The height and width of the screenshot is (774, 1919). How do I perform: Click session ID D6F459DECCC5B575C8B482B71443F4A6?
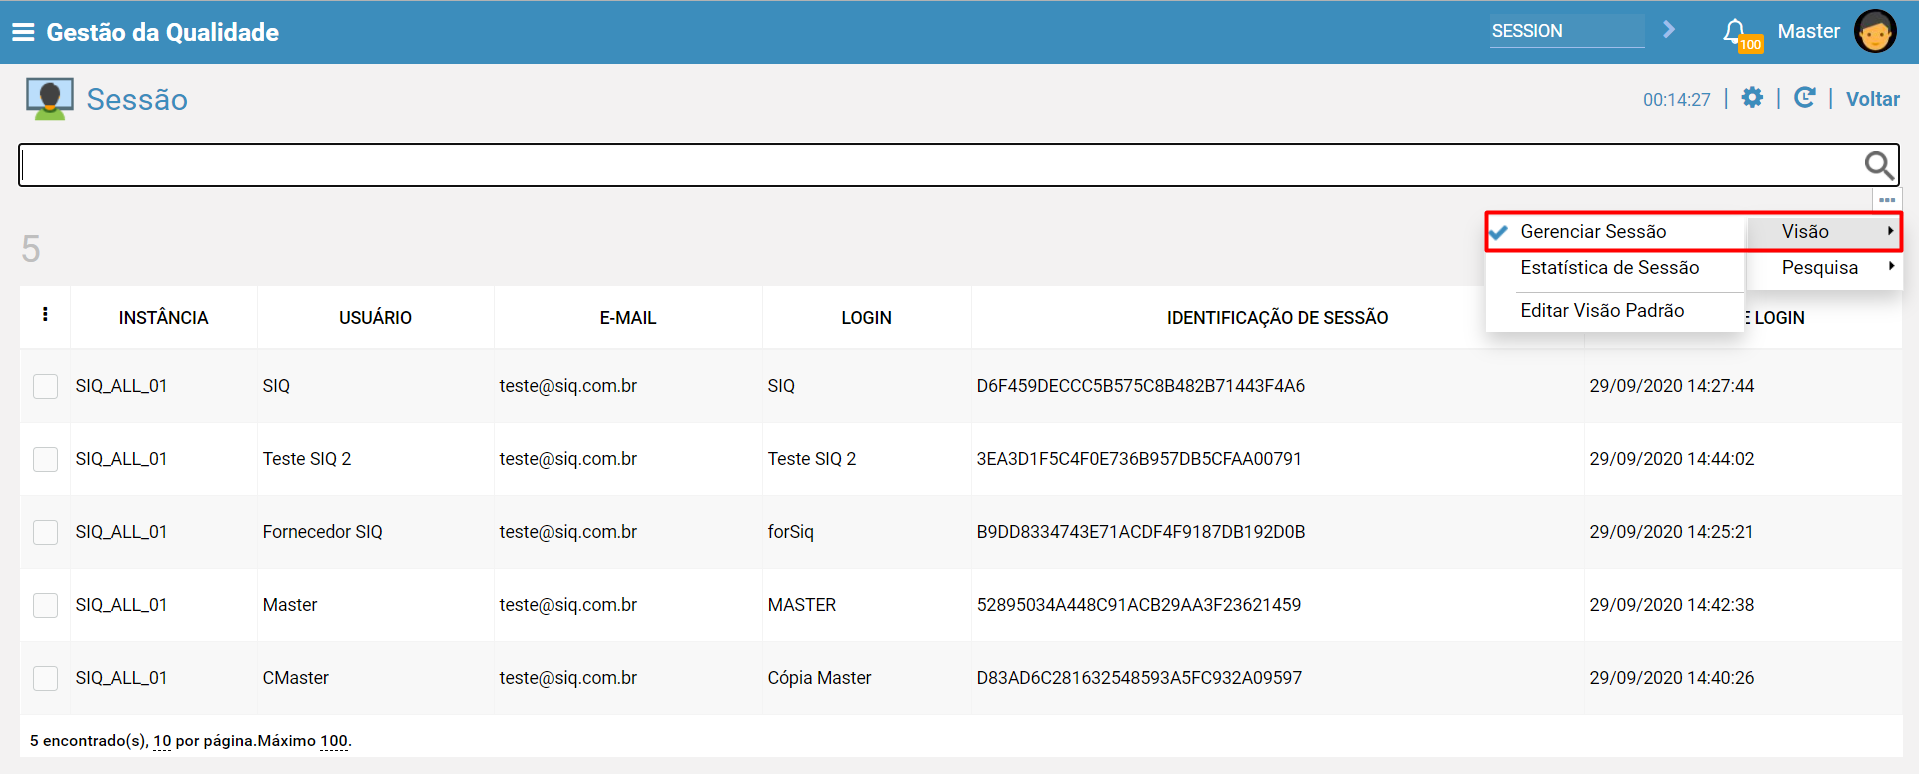click(x=1140, y=386)
